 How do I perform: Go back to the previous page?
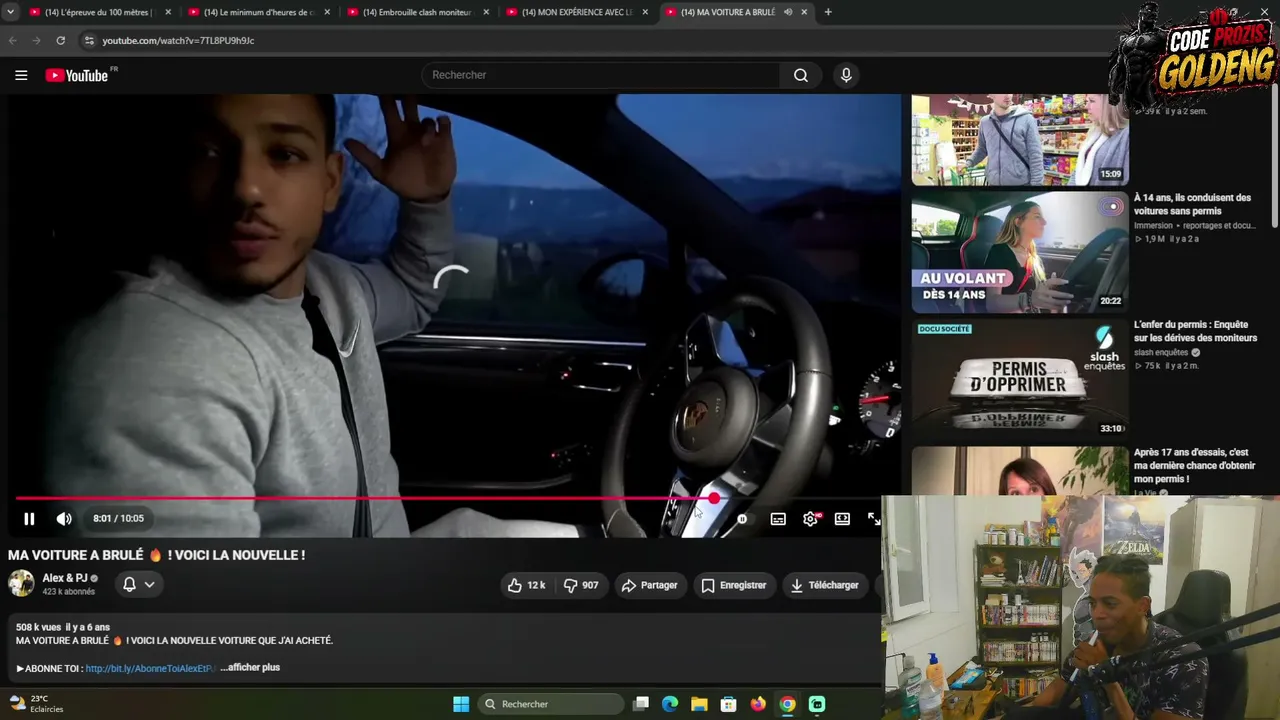(13, 40)
